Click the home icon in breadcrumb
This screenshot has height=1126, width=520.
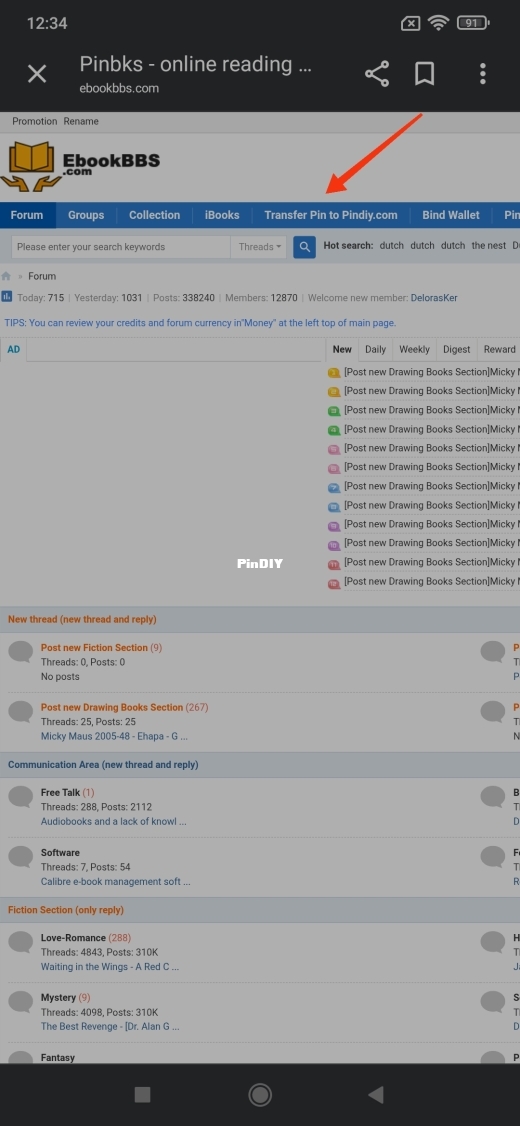point(6,276)
